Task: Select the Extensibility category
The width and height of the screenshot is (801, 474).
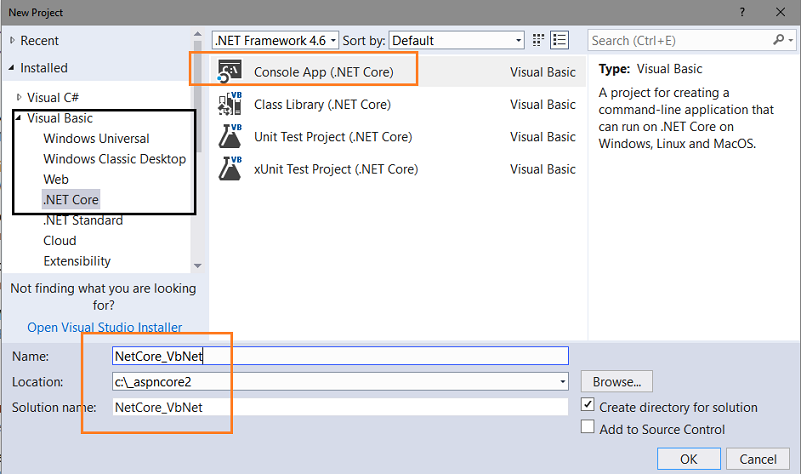Action: click(77, 261)
